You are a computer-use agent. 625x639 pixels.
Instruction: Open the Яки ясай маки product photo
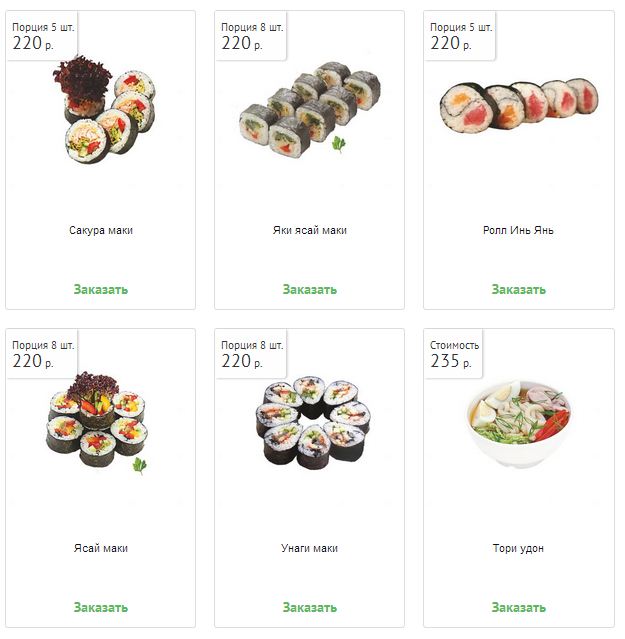tap(310, 110)
